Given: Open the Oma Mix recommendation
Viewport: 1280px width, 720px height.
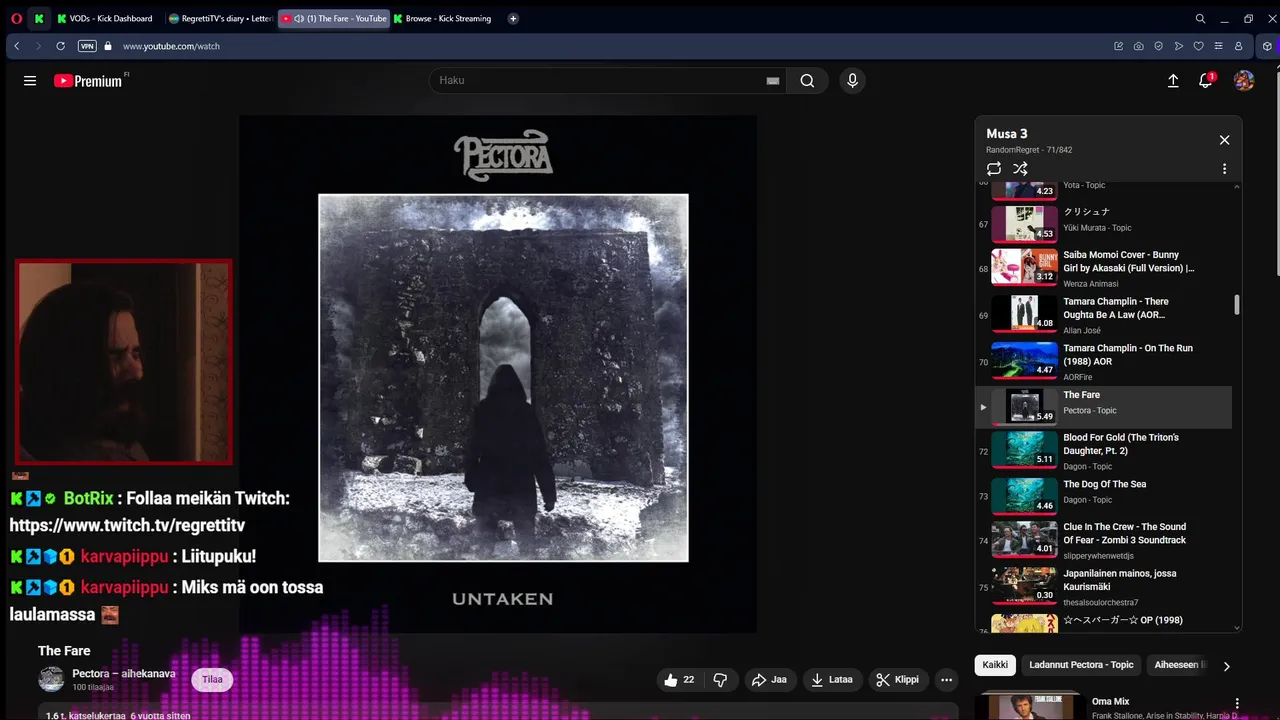Looking at the screenshot, I should (x=1111, y=702).
